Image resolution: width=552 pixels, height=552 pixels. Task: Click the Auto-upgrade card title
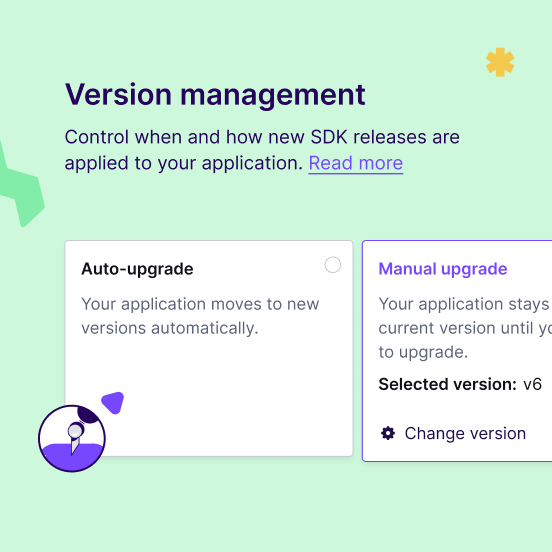click(x=137, y=269)
